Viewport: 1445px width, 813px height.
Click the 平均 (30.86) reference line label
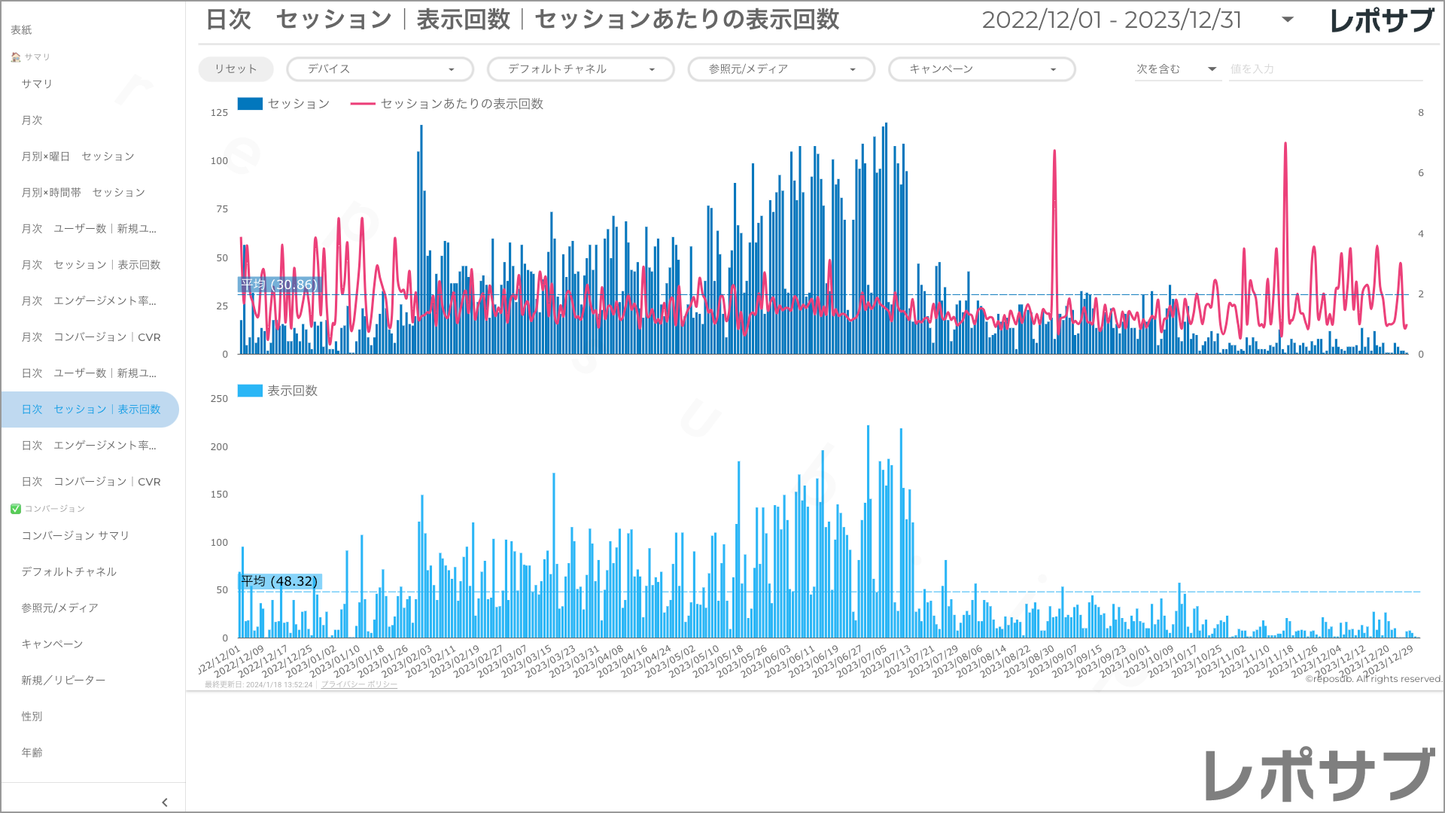[x=279, y=285]
